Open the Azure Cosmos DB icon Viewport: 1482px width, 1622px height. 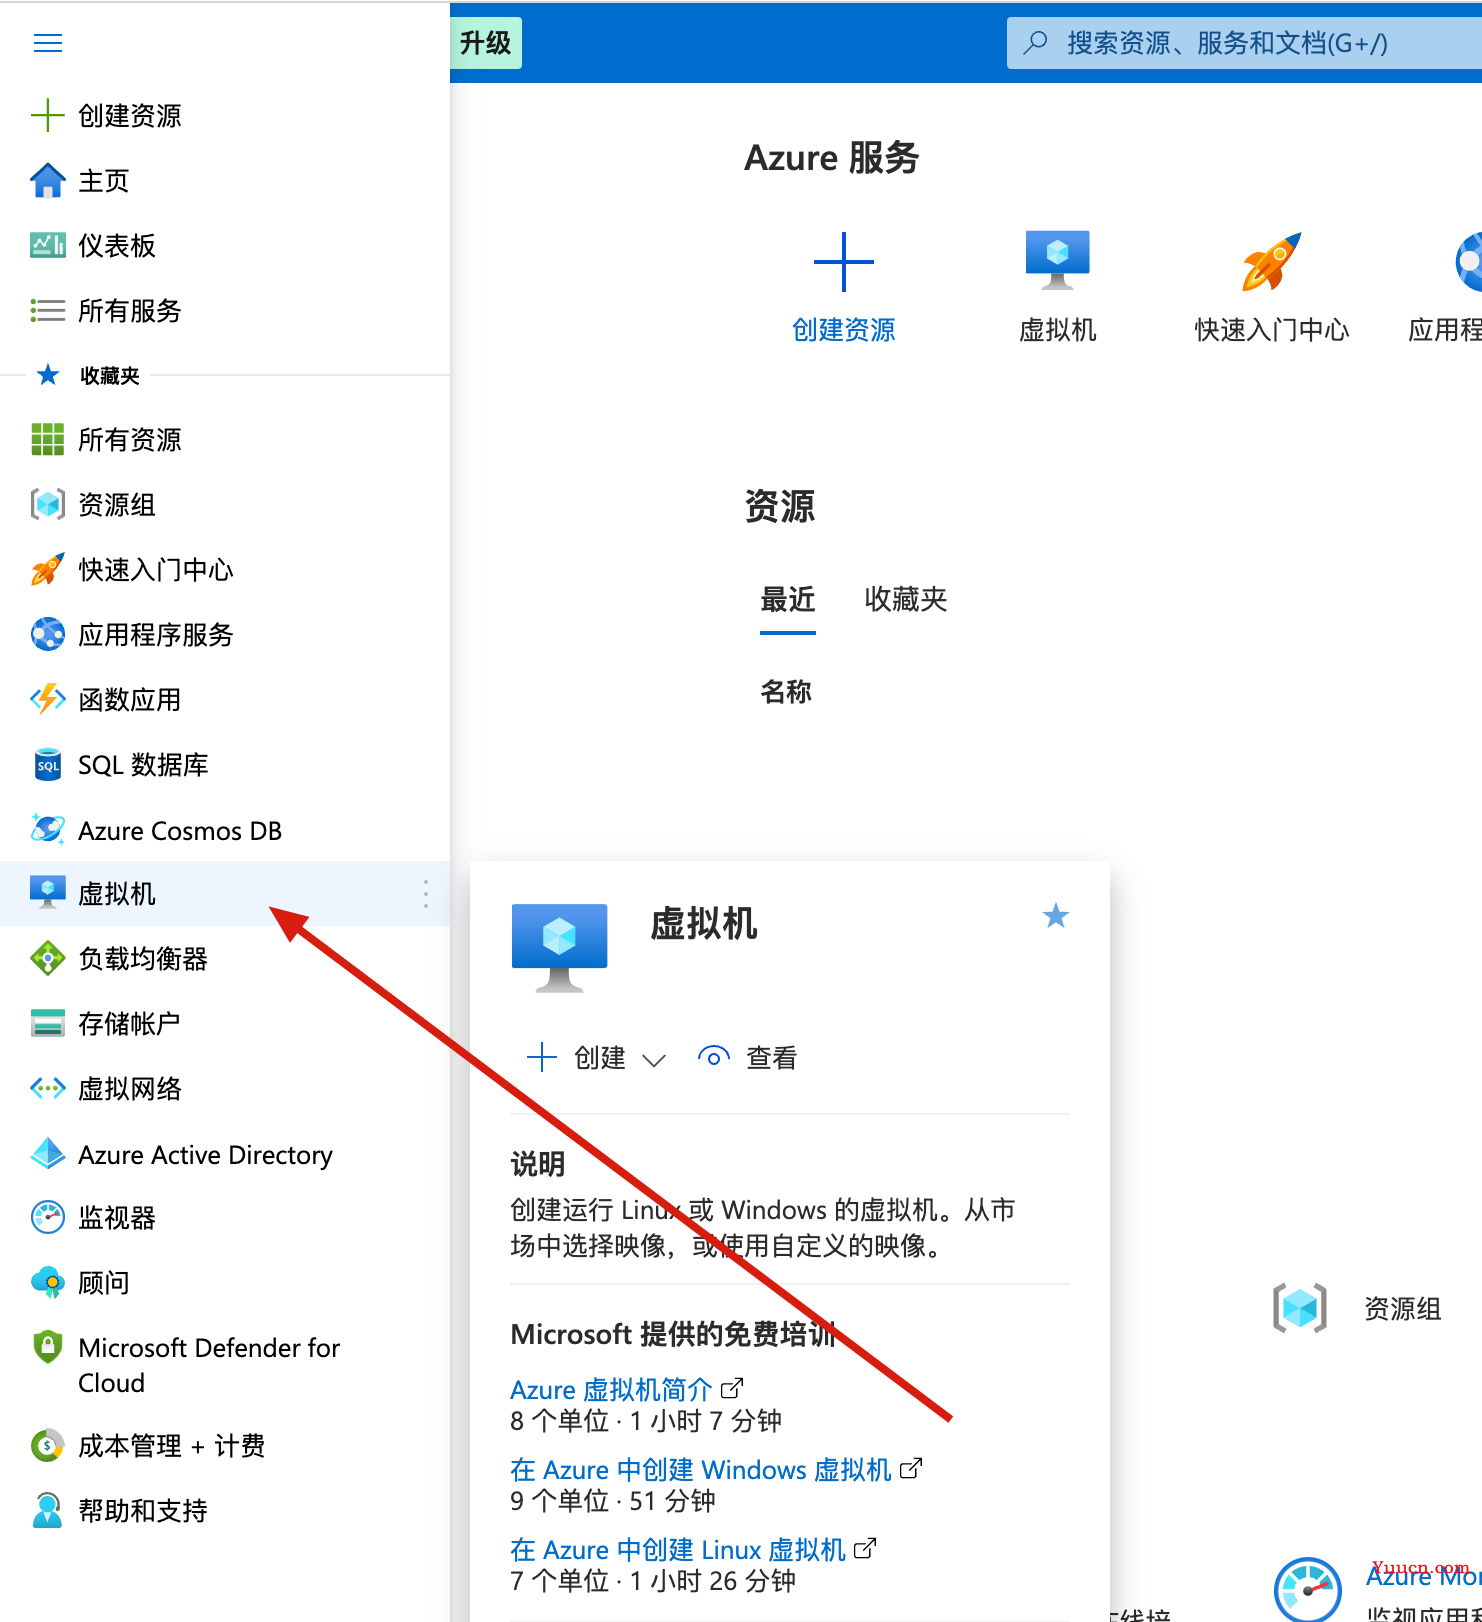click(x=47, y=829)
